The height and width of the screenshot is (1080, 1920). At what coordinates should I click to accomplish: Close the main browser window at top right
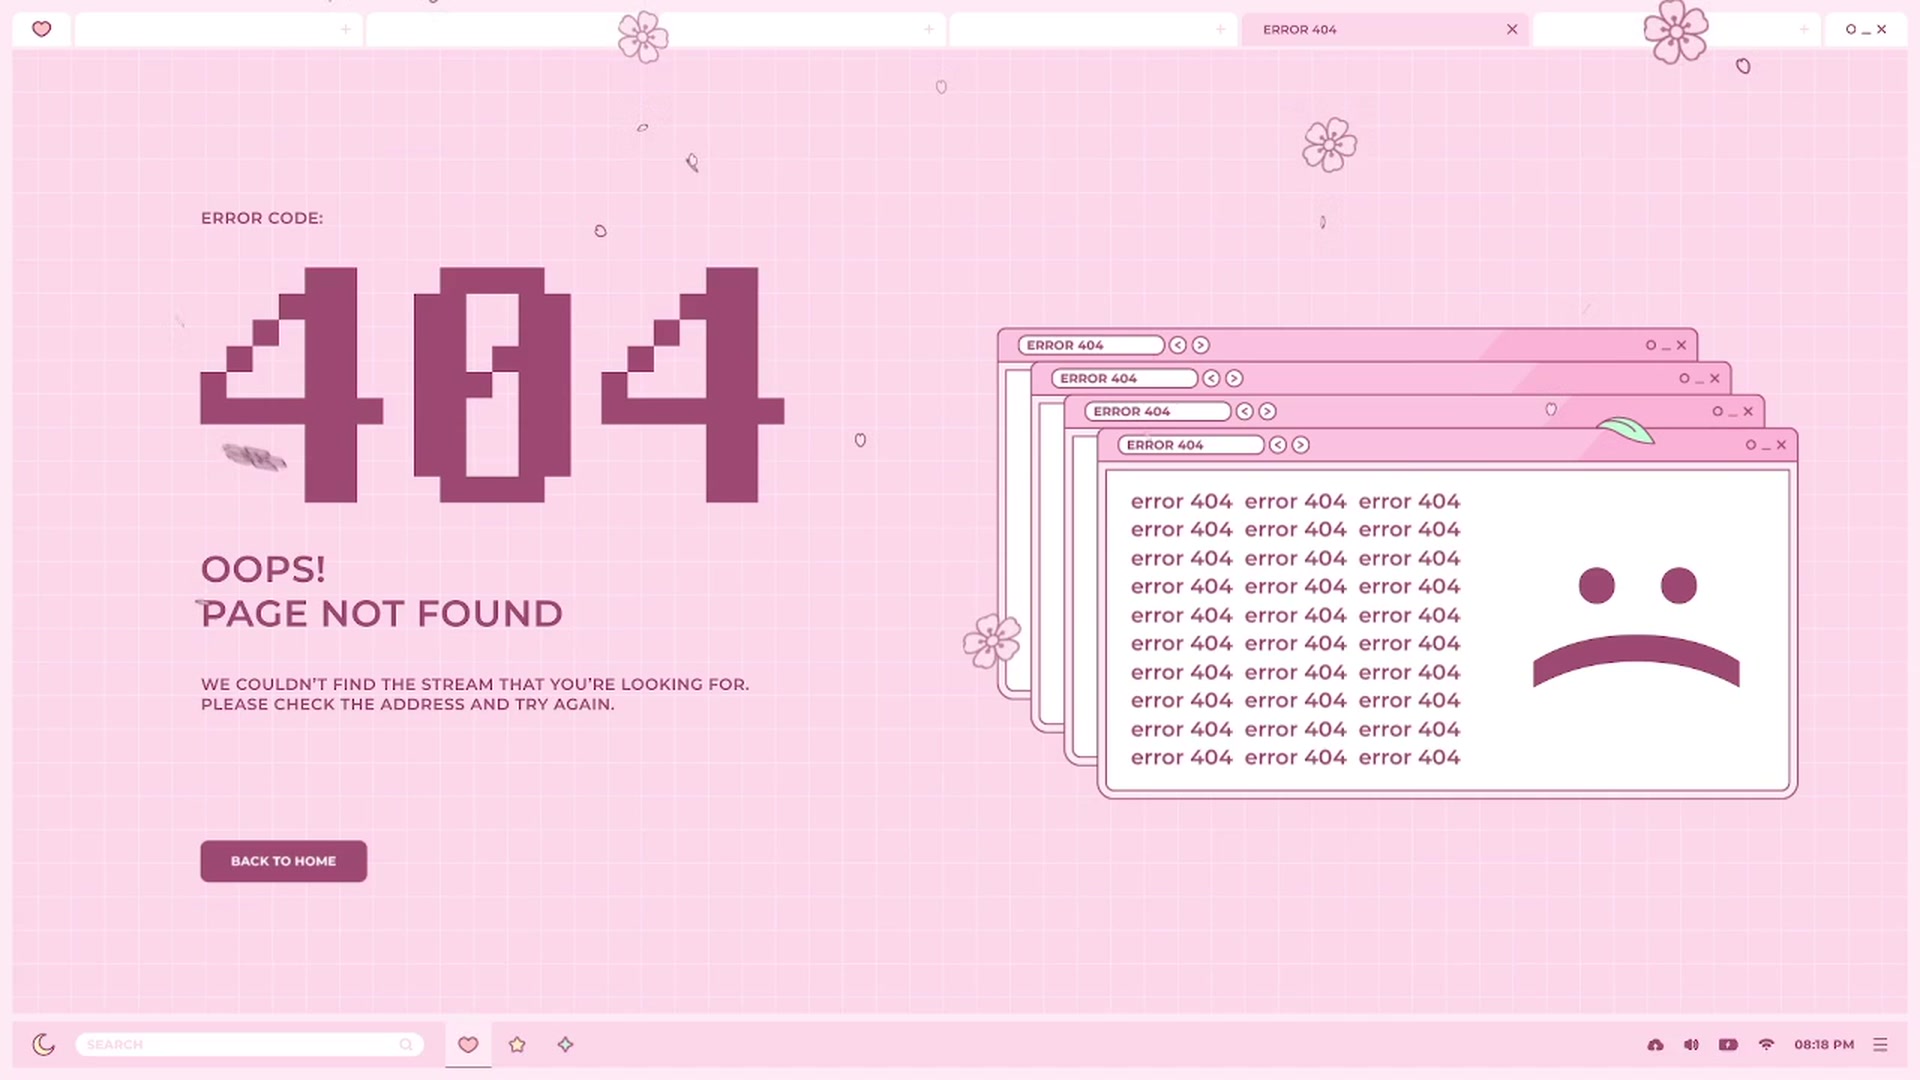[x=1881, y=30]
